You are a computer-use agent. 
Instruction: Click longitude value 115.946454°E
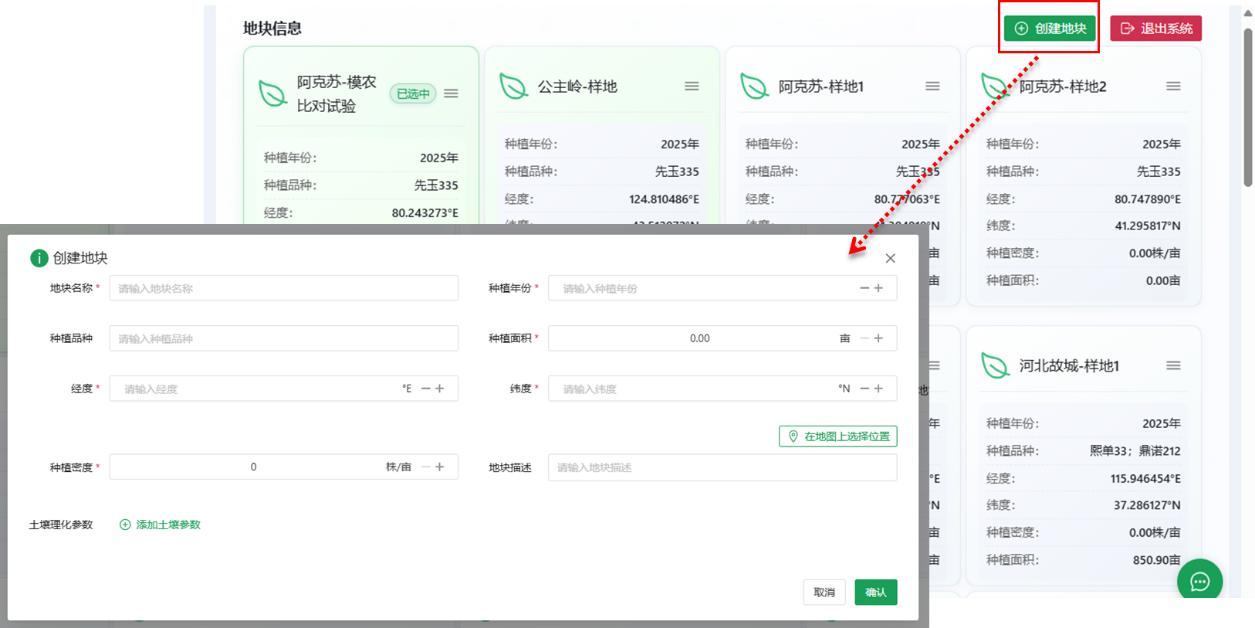coord(1146,479)
